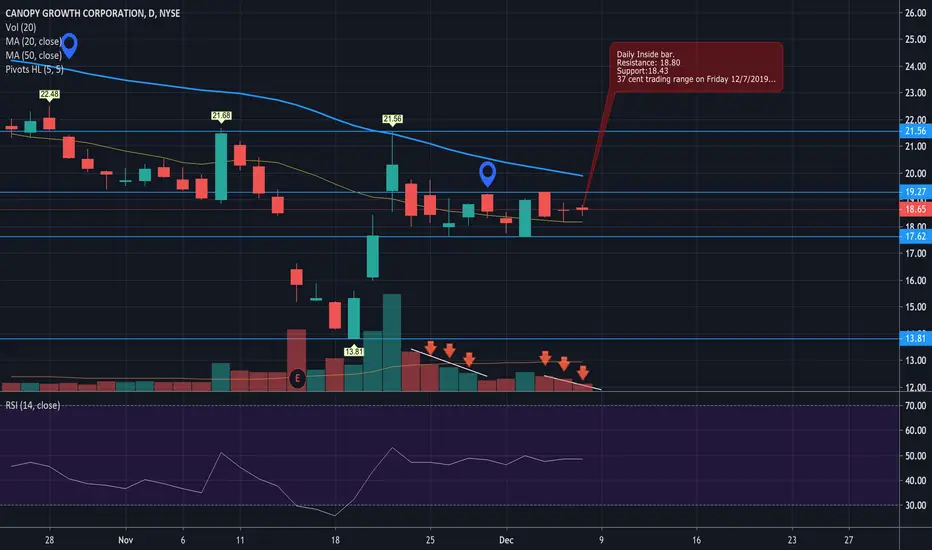Click the 15.00 price axis label
The height and width of the screenshot is (550, 932).
coord(915,307)
